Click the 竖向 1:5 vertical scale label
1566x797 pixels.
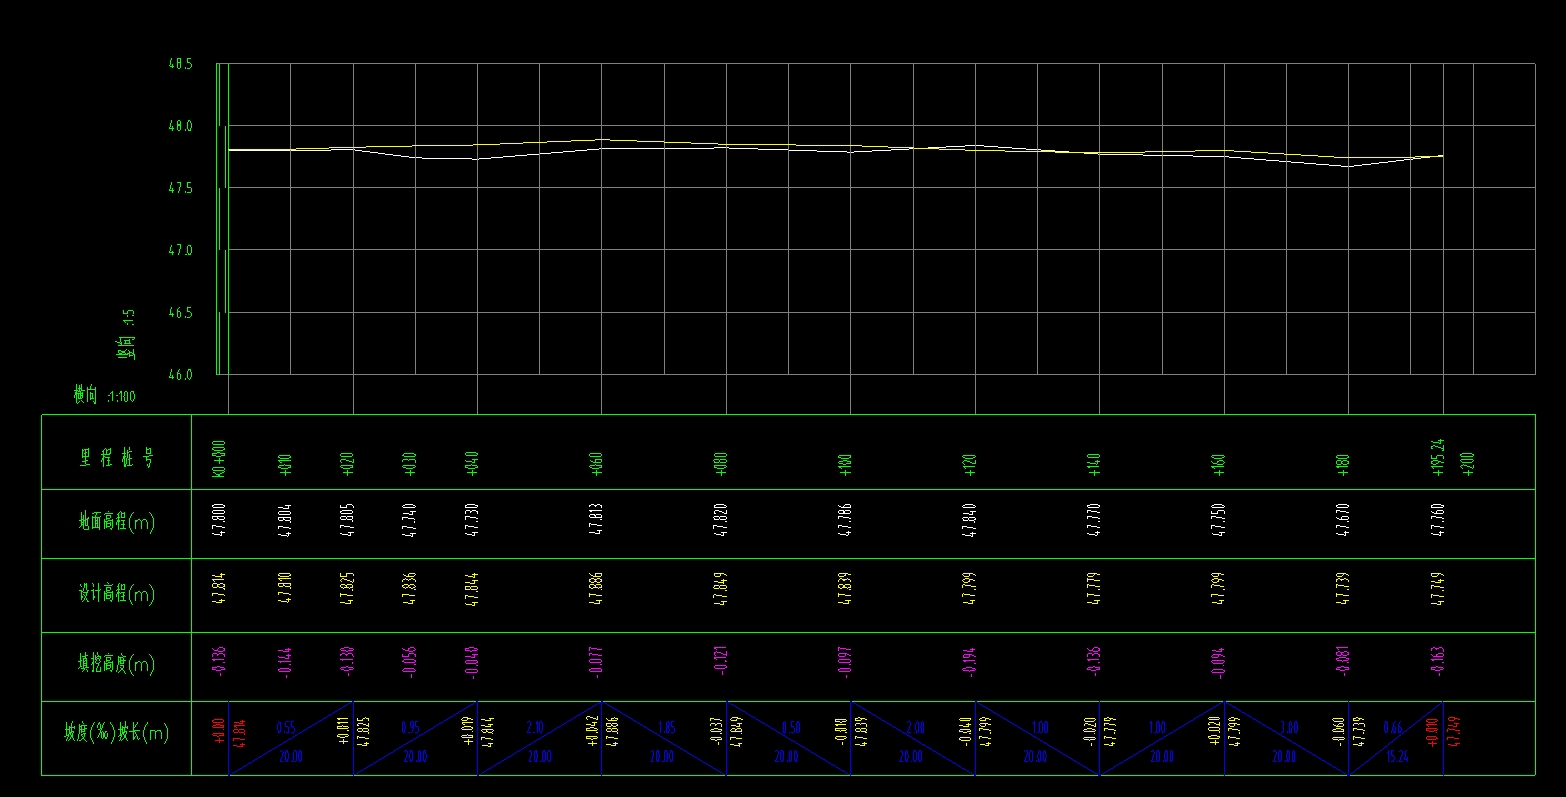point(128,335)
